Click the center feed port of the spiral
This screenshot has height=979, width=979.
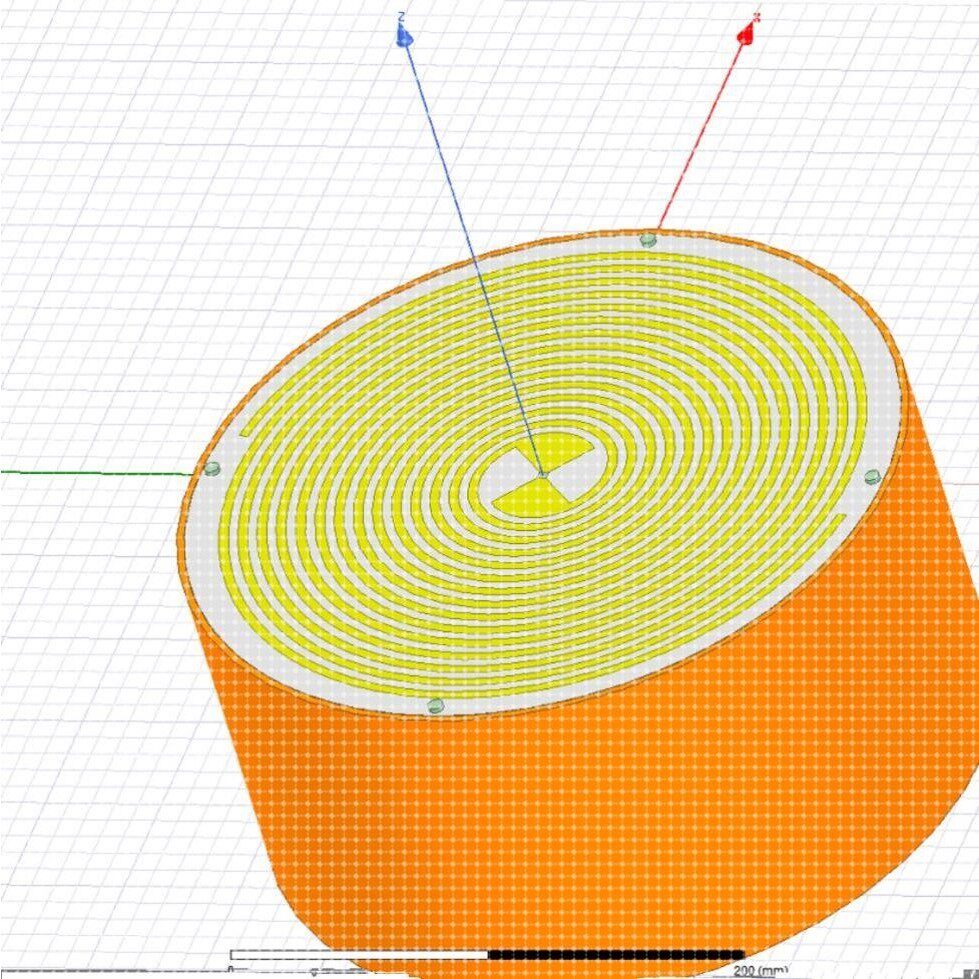click(543, 476)
